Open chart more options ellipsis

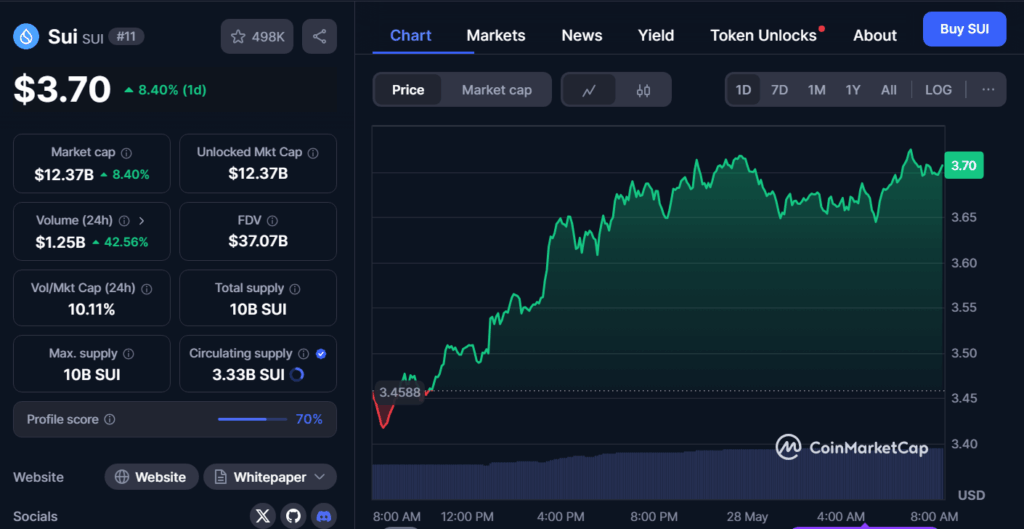pyautogui.click(x=988, y=90)
